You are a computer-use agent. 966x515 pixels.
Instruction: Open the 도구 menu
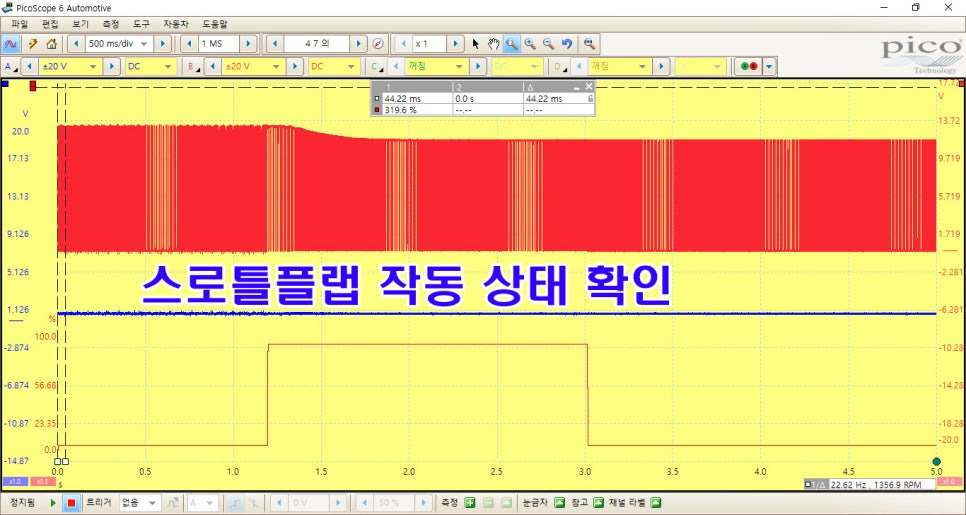pos(141,25)
